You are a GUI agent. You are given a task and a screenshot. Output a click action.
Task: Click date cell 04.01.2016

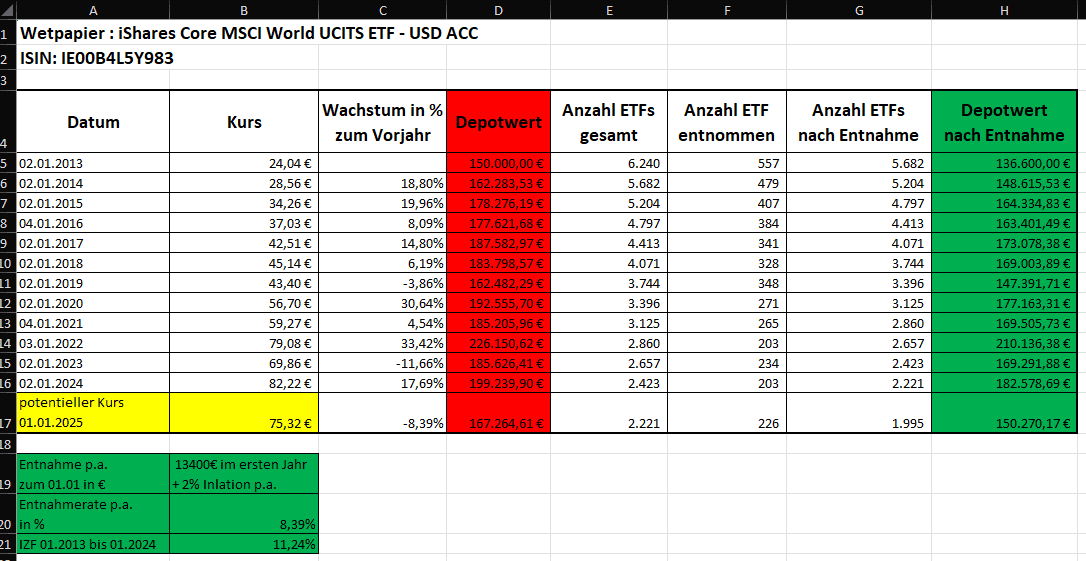[x=93, y=224]
